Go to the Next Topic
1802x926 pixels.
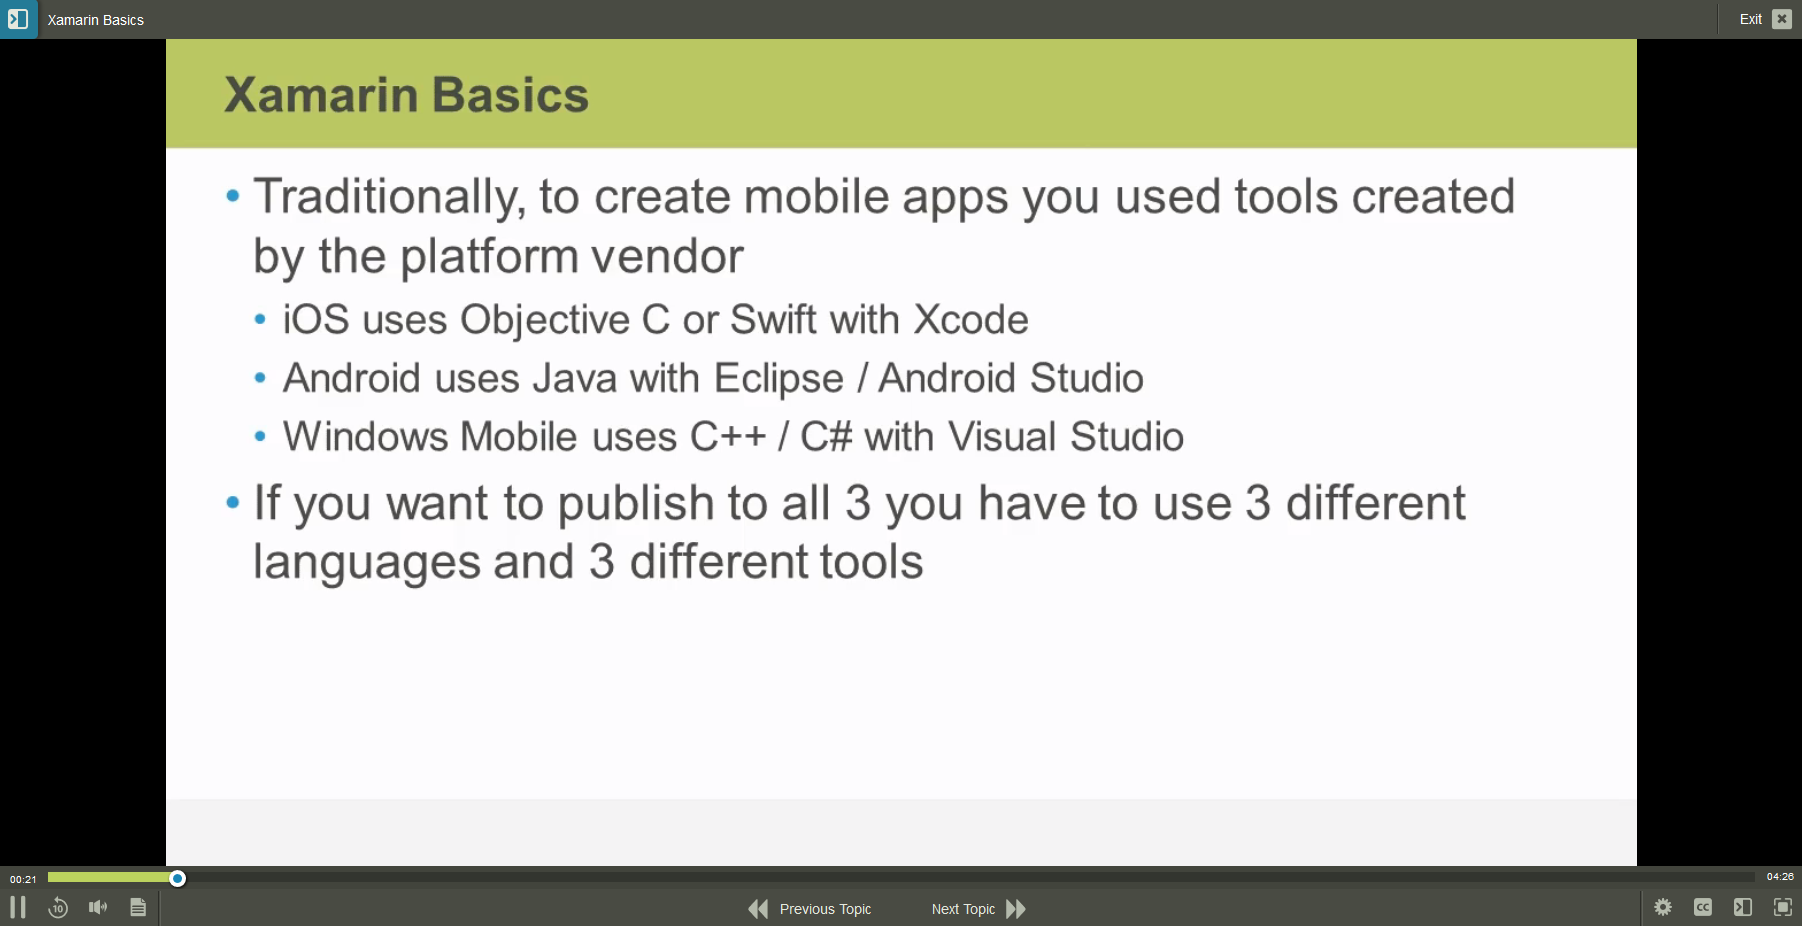(x=963, y=908)
